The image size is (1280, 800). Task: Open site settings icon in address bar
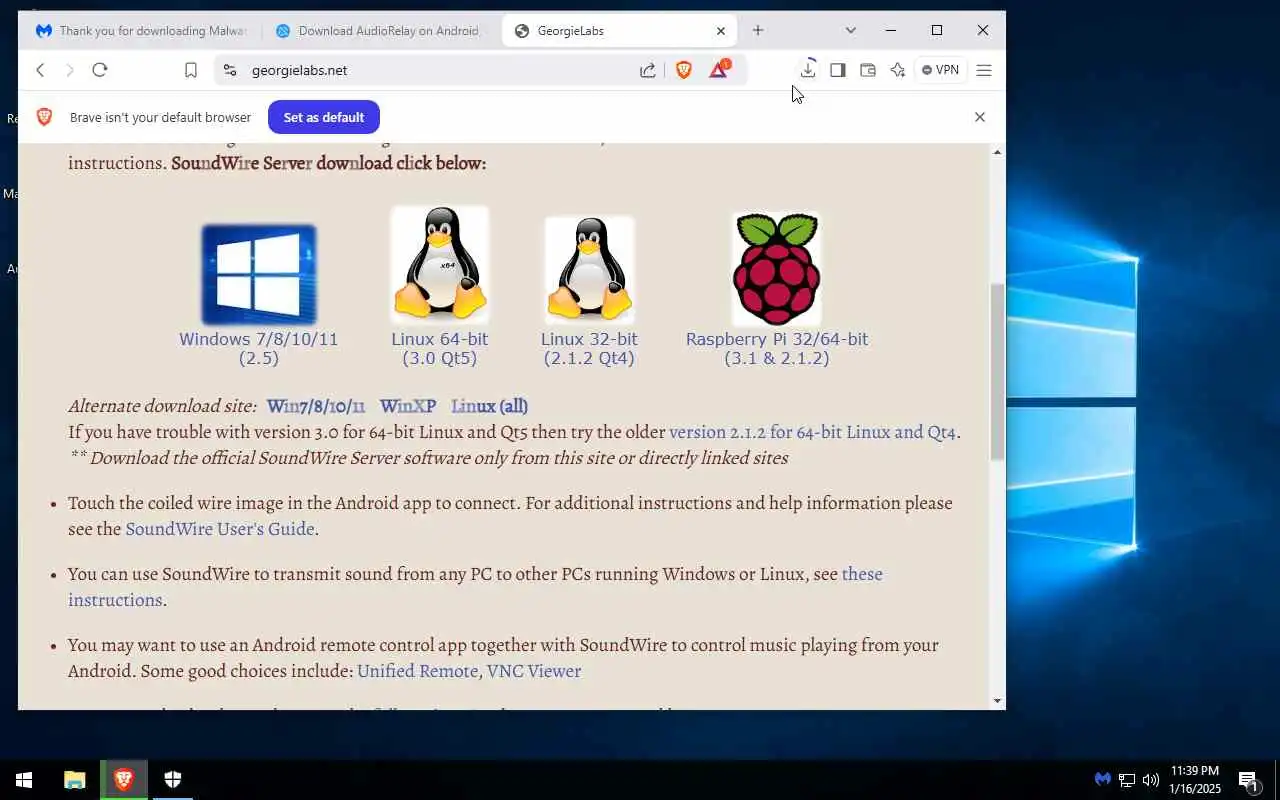(x=229, y=70)
